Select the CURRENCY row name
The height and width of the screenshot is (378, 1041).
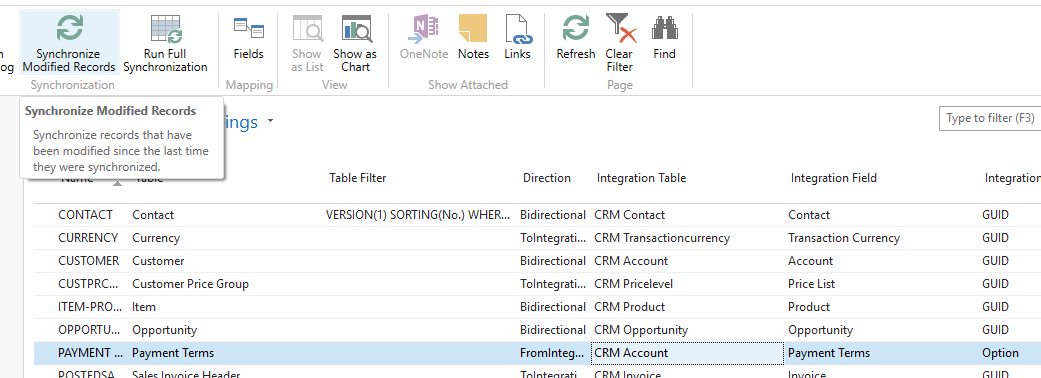tap(88, 238)
